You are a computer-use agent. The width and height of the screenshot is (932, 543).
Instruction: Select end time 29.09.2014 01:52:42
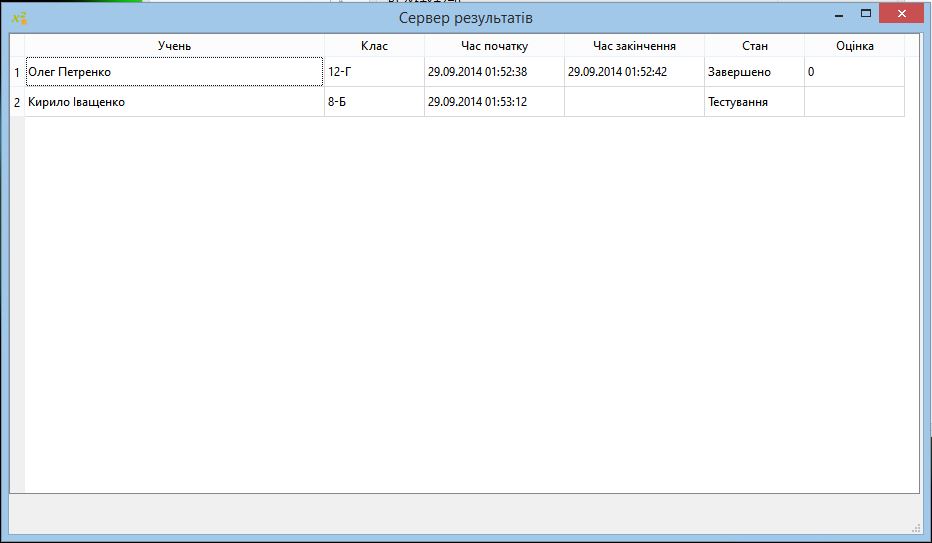[x=634, y=72]
